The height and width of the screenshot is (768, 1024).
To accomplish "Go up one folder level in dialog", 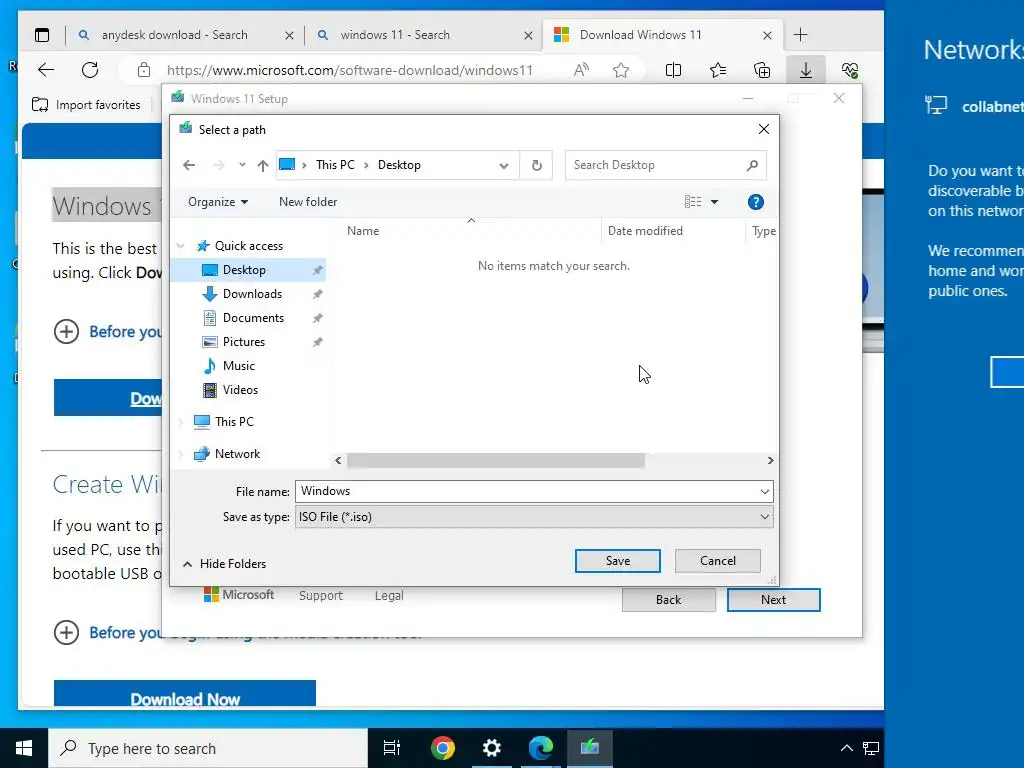I will tap(263, 165).
